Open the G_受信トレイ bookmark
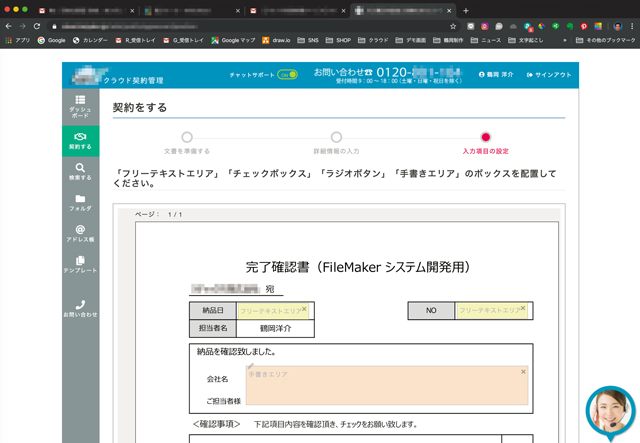 coord(183,40)
